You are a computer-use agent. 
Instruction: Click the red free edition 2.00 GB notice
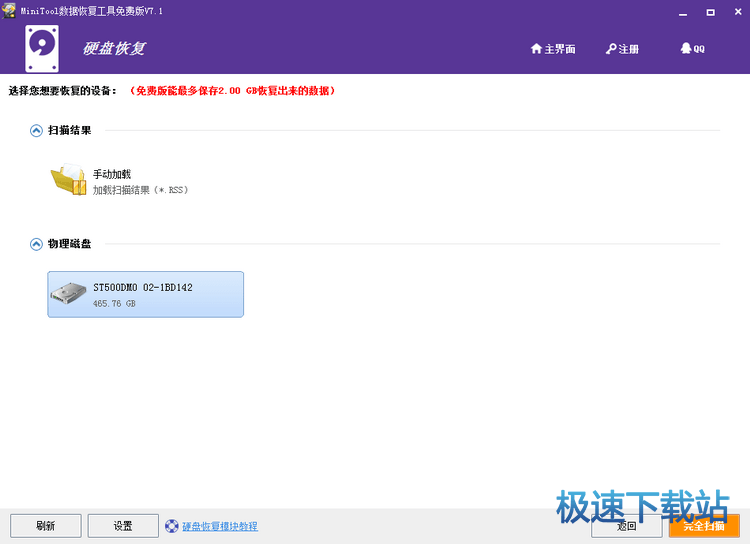(232, 91)
